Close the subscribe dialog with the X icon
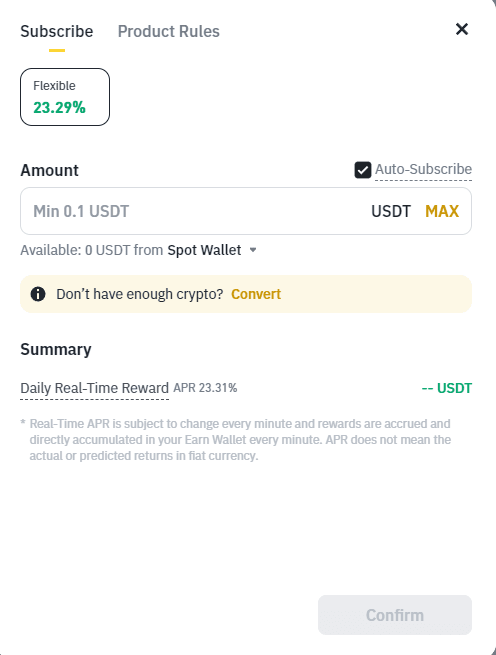The image size is (496, 655). [x=462, y=29]
